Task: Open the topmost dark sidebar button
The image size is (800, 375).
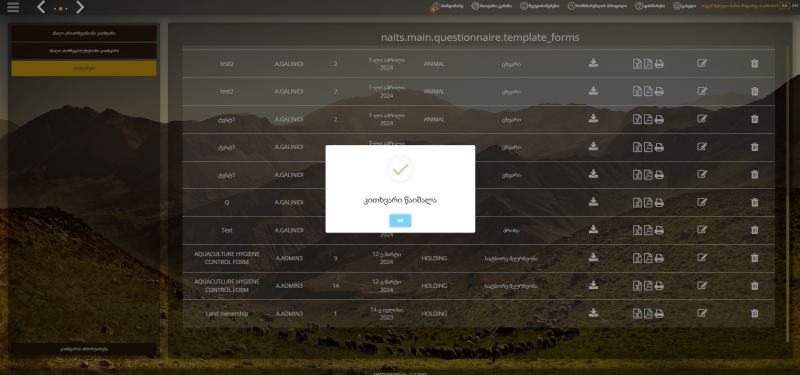Action: (x=84, y=33)
